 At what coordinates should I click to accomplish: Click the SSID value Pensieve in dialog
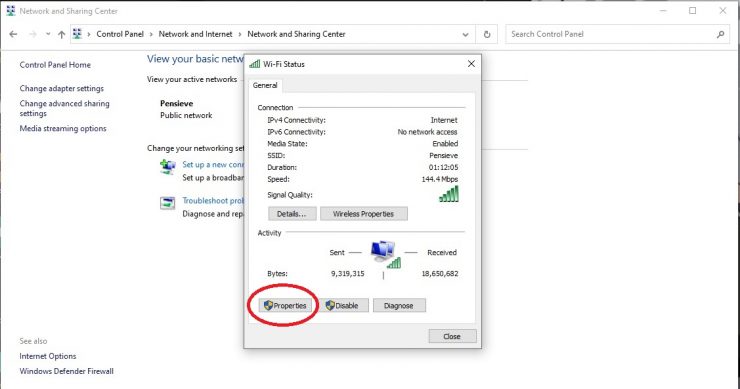[x=443, y=155]
